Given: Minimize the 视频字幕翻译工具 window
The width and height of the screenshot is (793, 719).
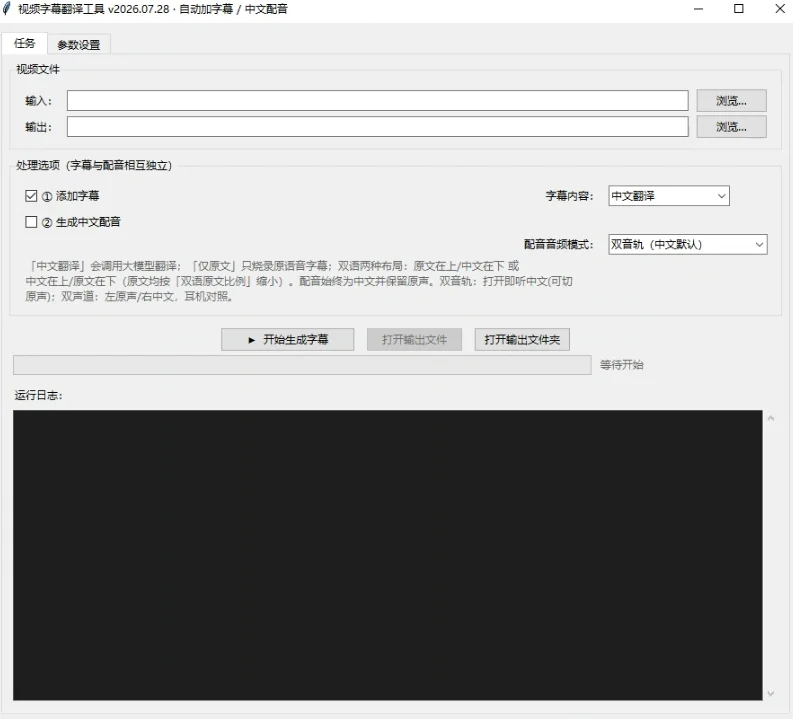Looking at the screenshot, I should click(x=698, y=9).
